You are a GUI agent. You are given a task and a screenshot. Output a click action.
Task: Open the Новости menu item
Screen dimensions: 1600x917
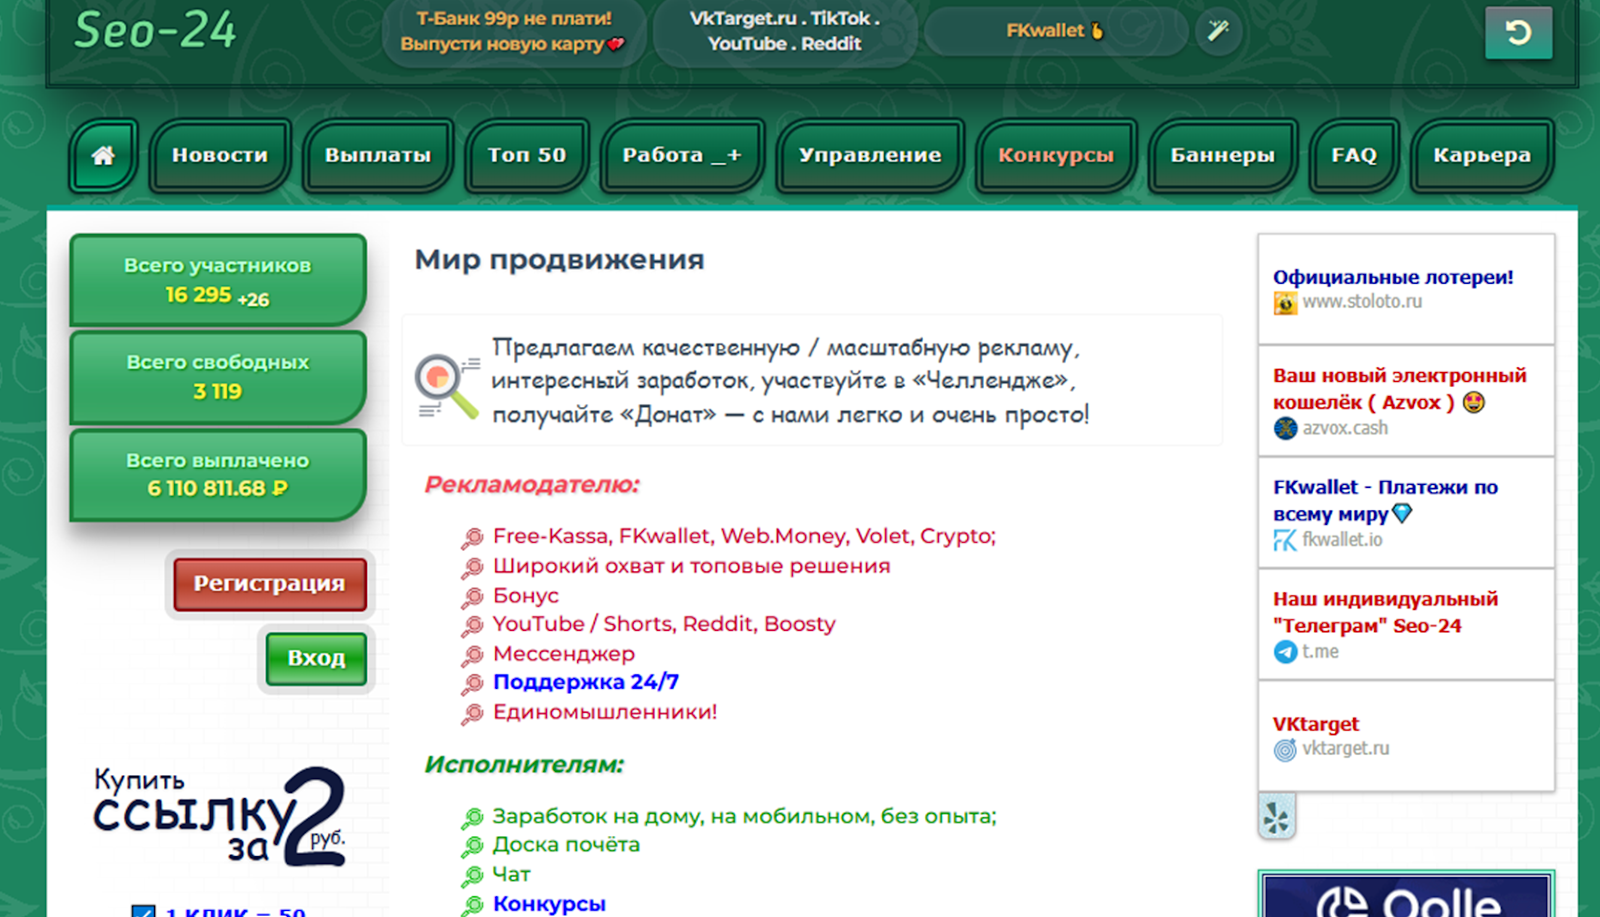(x=220, y=155)
